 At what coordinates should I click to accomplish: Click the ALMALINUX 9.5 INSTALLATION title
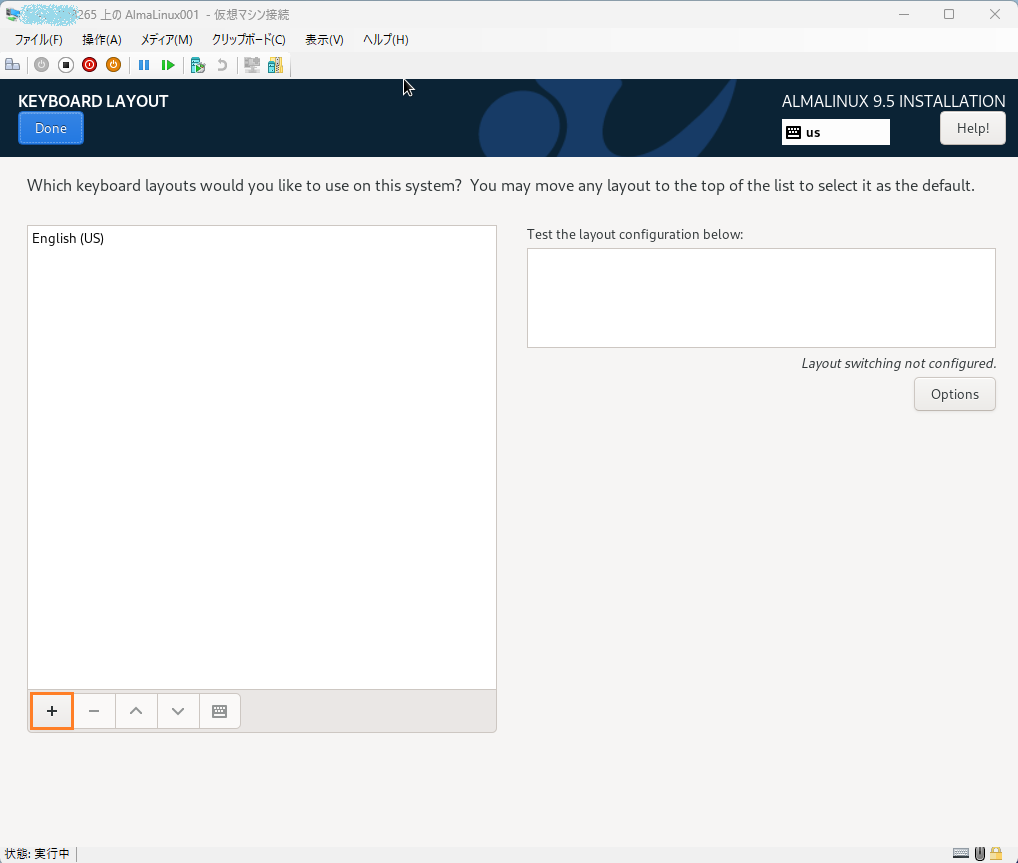pyautogui.click(x=893, y=101)
